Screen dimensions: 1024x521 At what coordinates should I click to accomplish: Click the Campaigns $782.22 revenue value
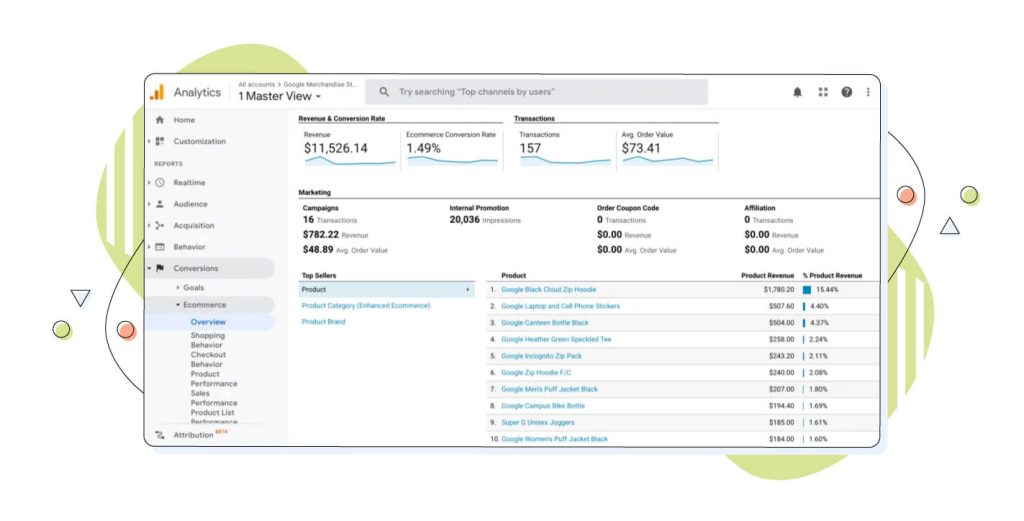tap(321, 234)
